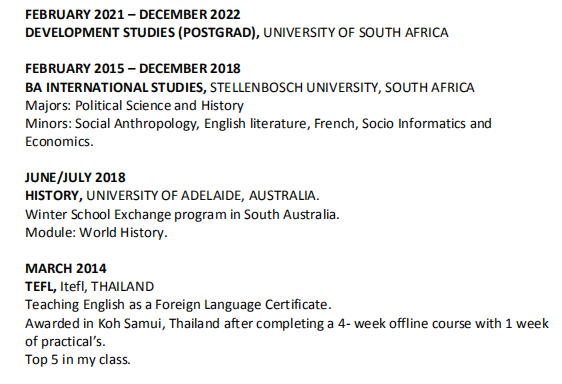Click 'Teaching English as a Foreign Language Certificate.' line
Viewport: 562px width, 384px height.
(x=178, y=305)
